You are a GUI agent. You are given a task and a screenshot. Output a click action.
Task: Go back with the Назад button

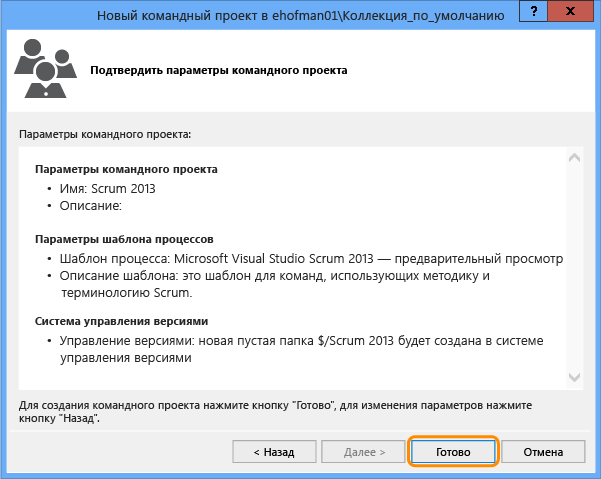(274, 452)
